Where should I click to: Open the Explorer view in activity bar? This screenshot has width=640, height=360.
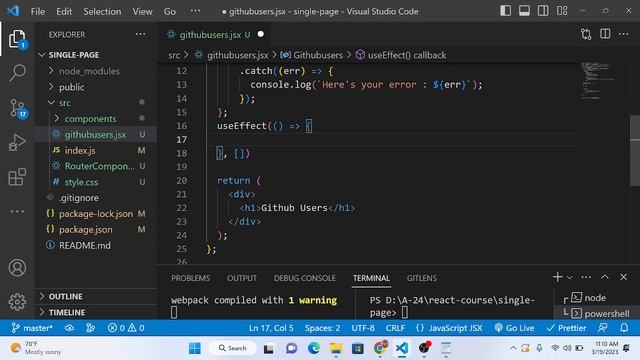click(17, 39)
